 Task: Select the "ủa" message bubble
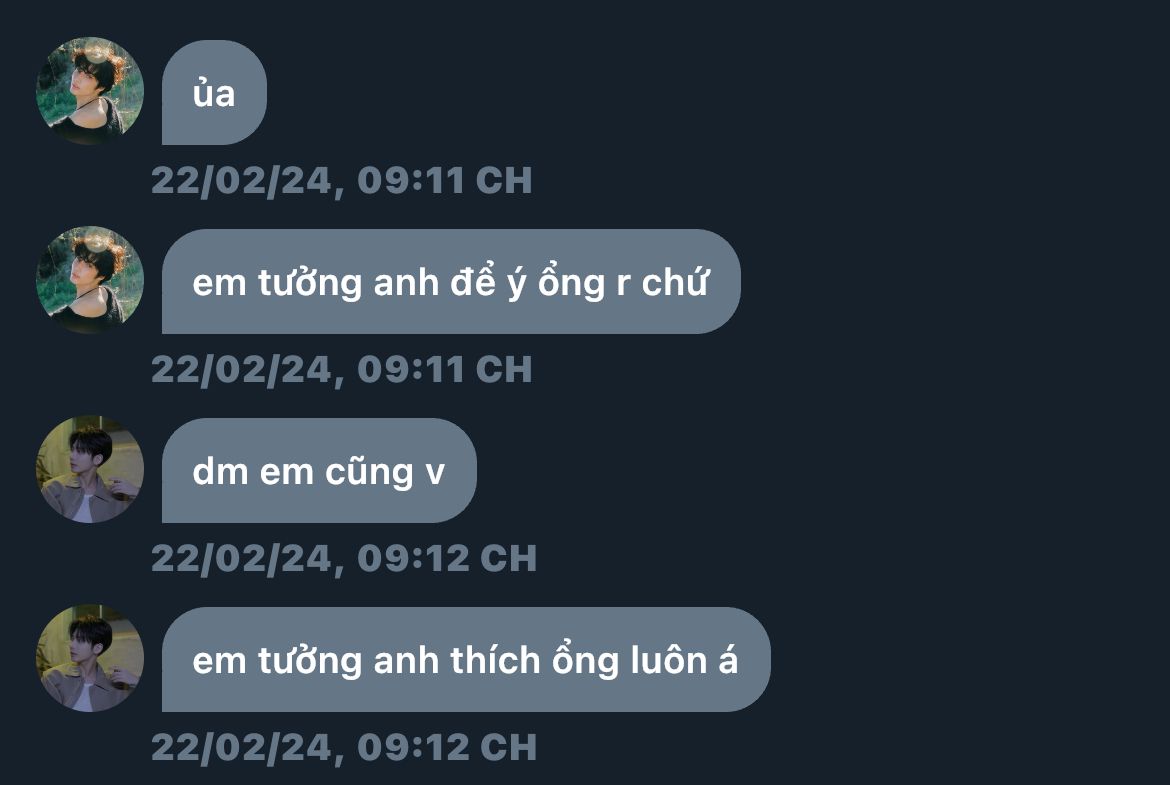(x=214, y=93)
